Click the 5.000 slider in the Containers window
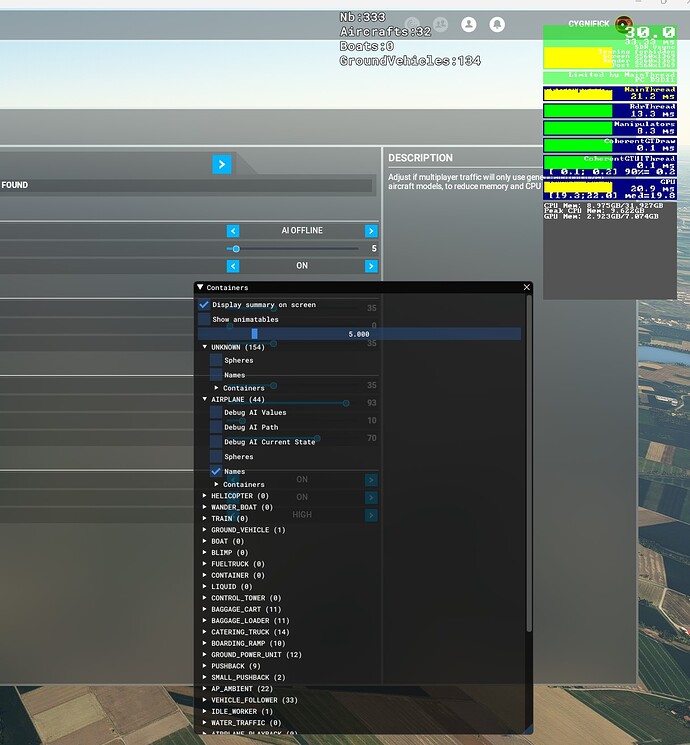Viewport: 690px width, 745px height. (359, 334)
